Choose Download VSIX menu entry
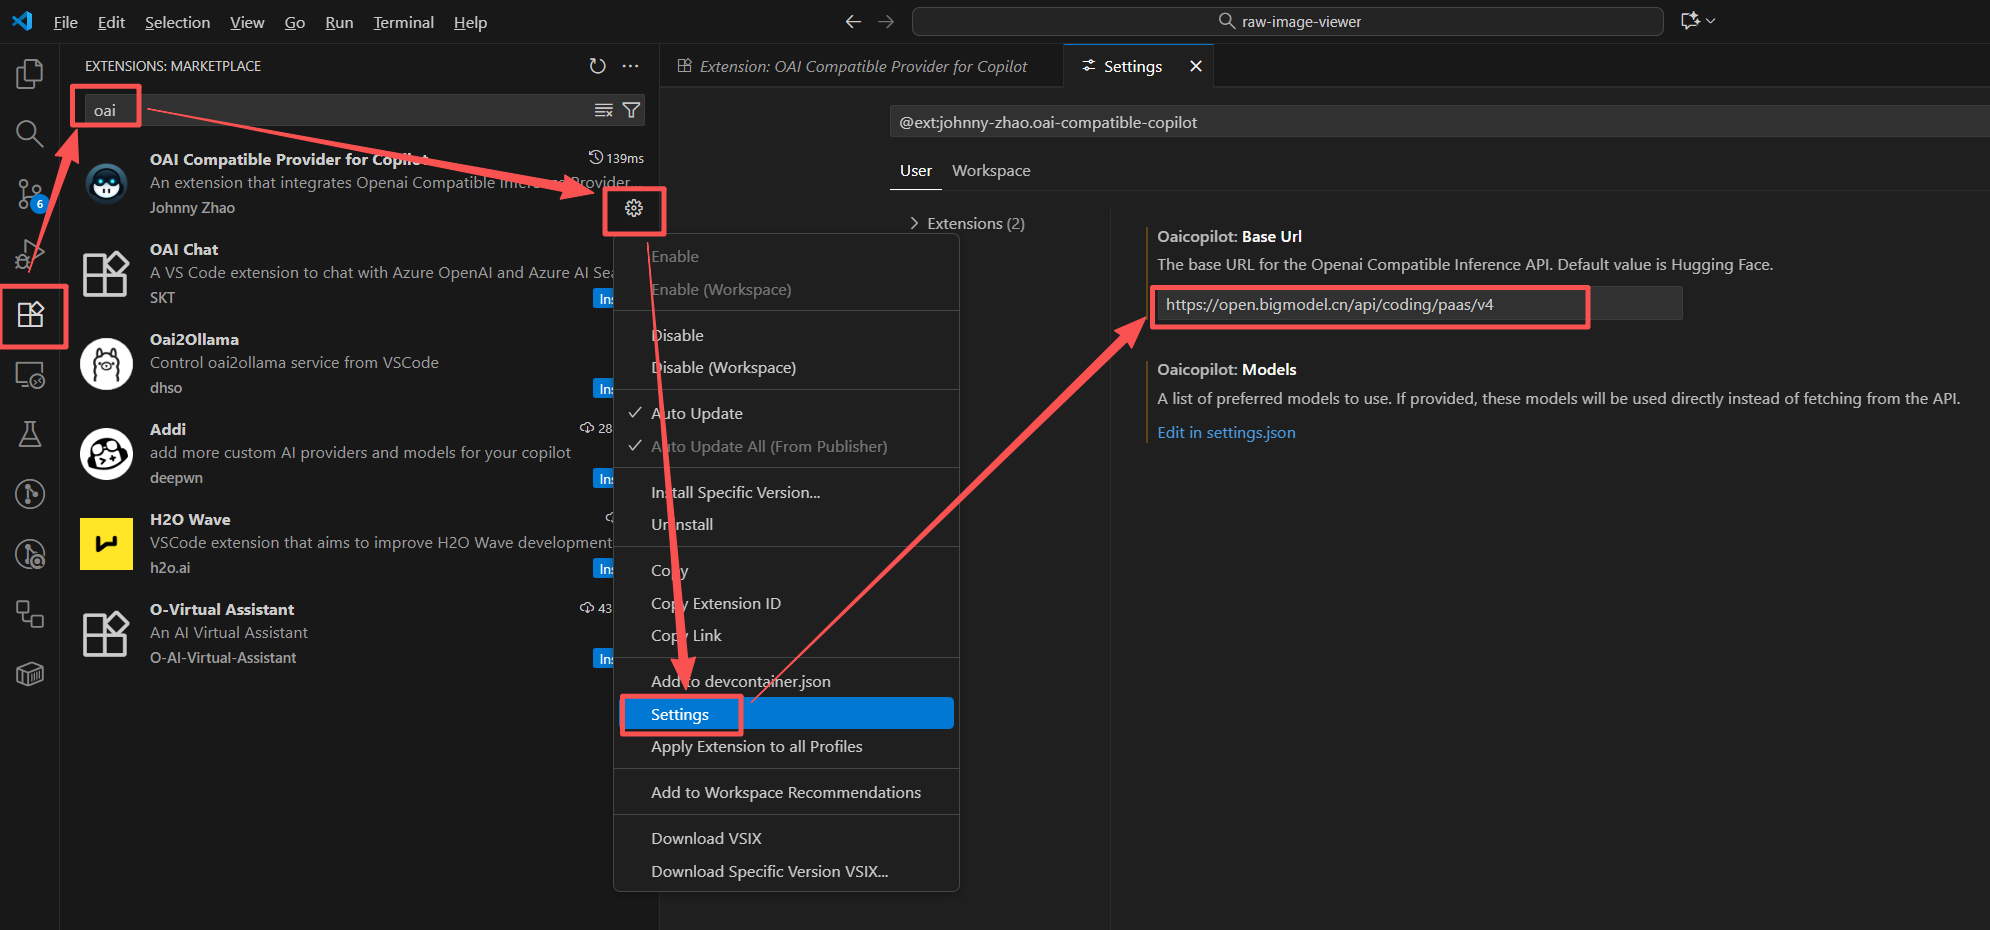This screenshot has height=930, width=1990. click(786, 839)
